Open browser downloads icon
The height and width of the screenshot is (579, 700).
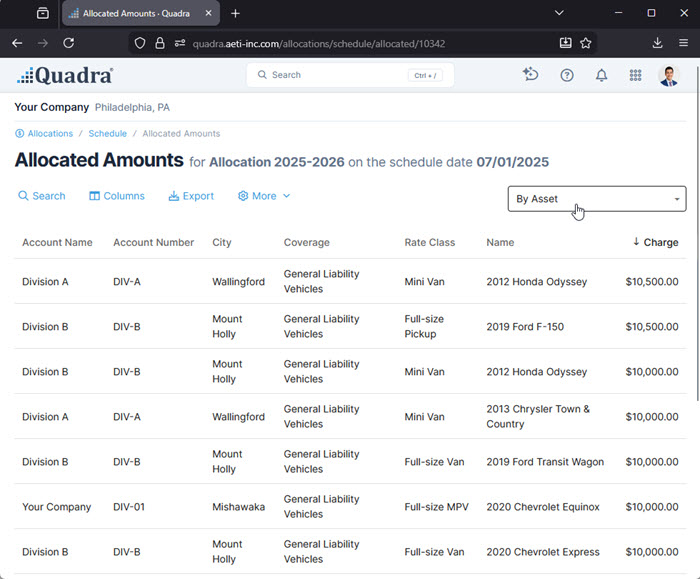click(x=657, y=43)
